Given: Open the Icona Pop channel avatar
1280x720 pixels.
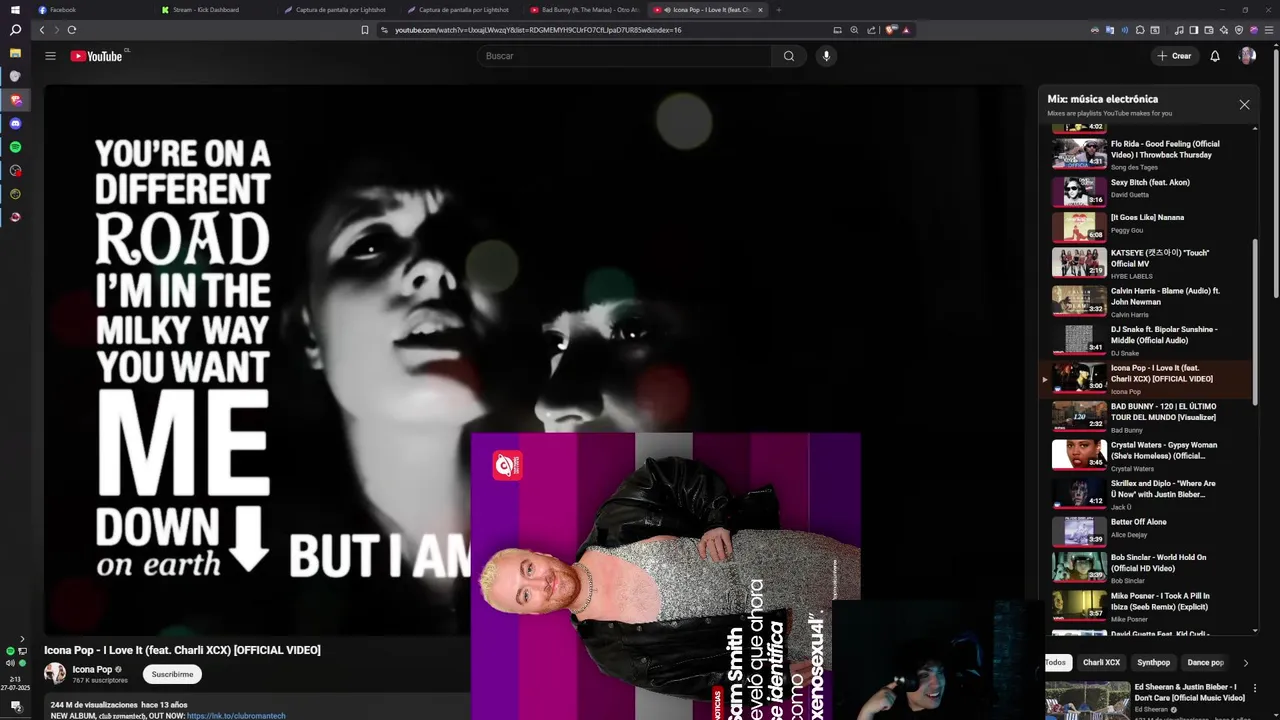Looking at the screenshot, I should click(x=55, y=674).
